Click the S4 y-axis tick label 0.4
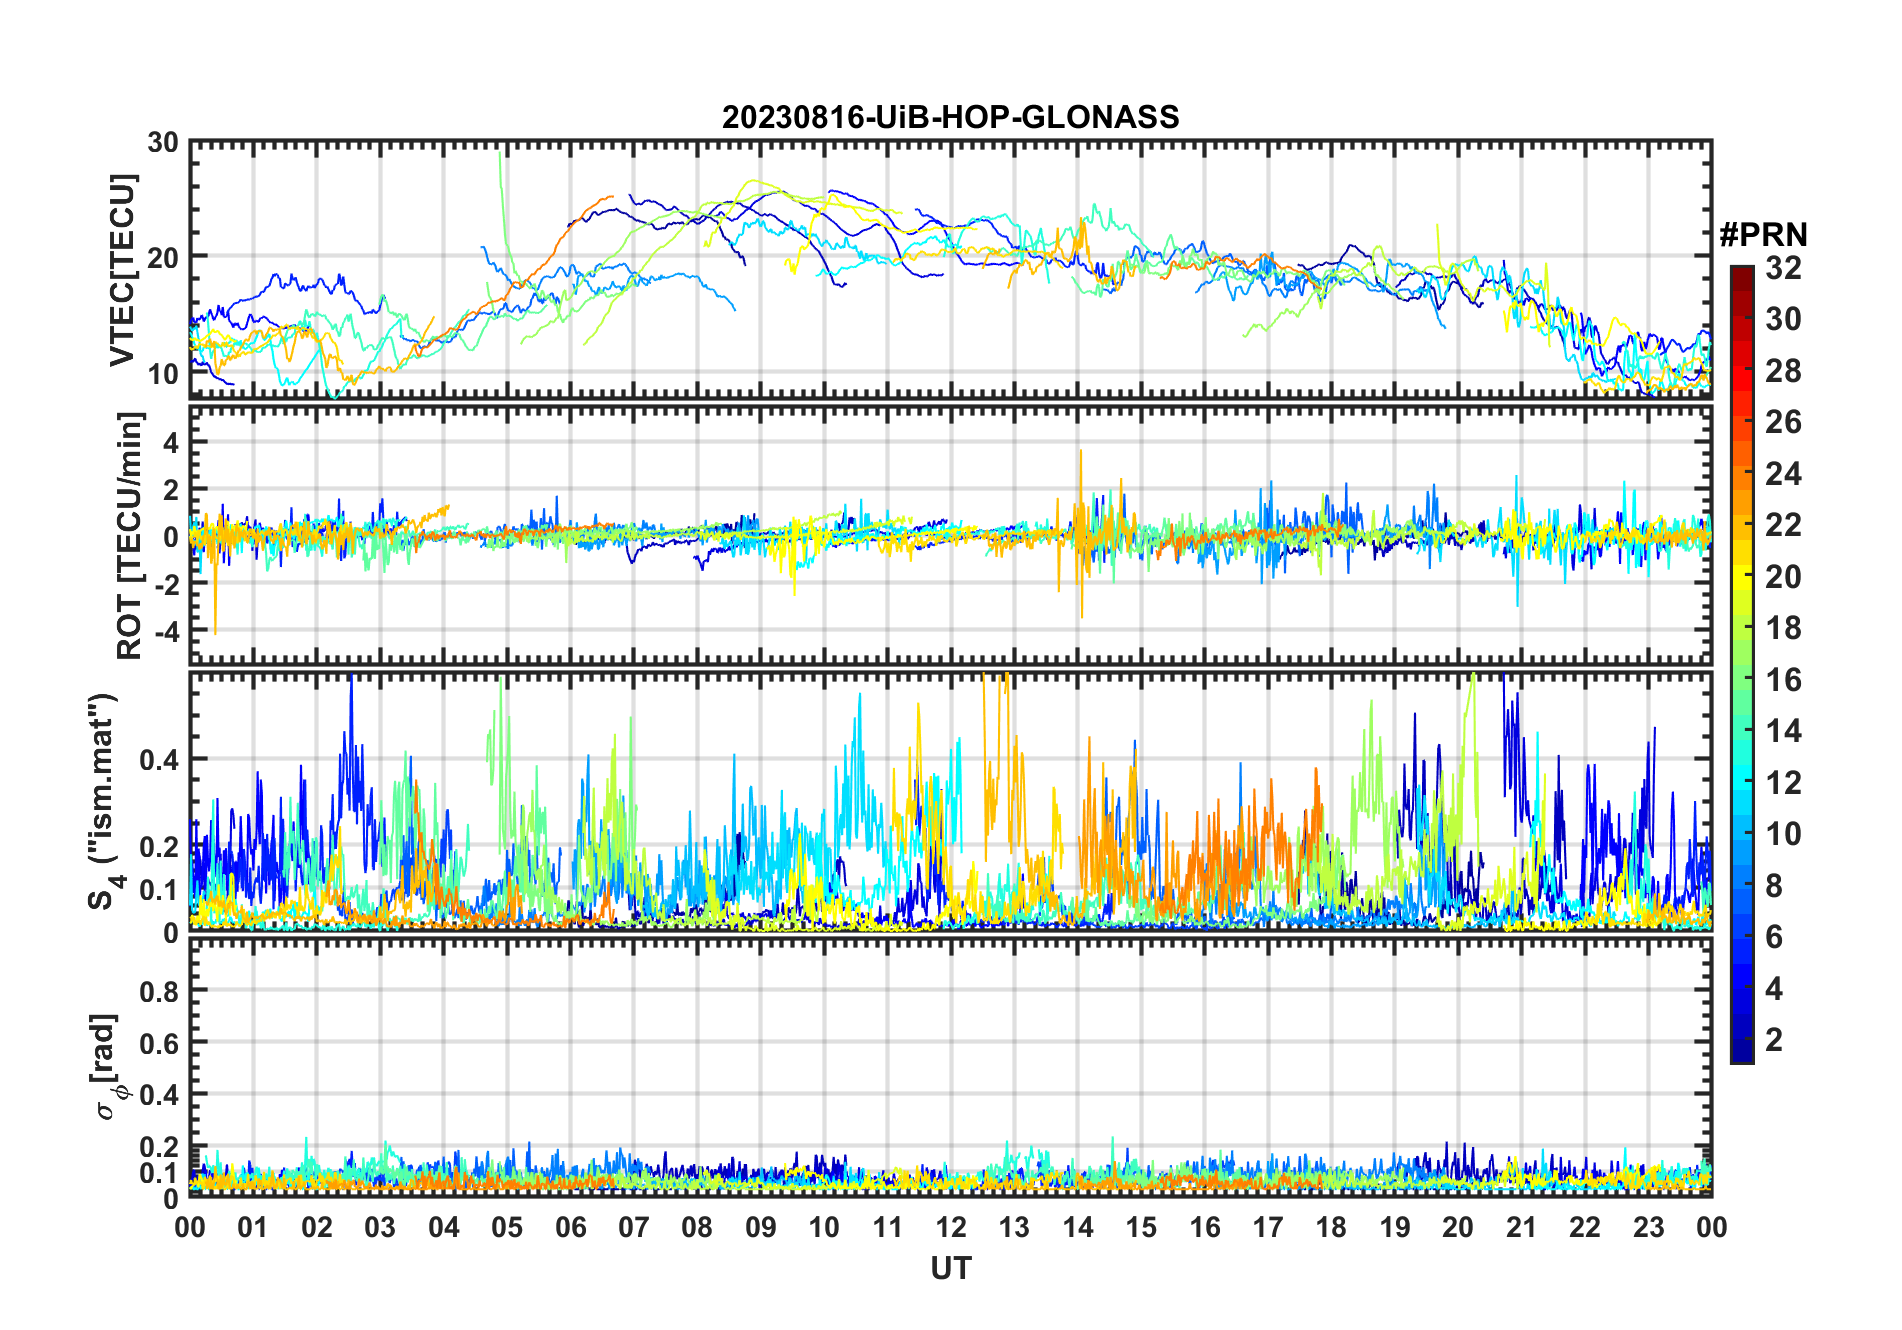The image size is (1902, 1330). [160, 760]
